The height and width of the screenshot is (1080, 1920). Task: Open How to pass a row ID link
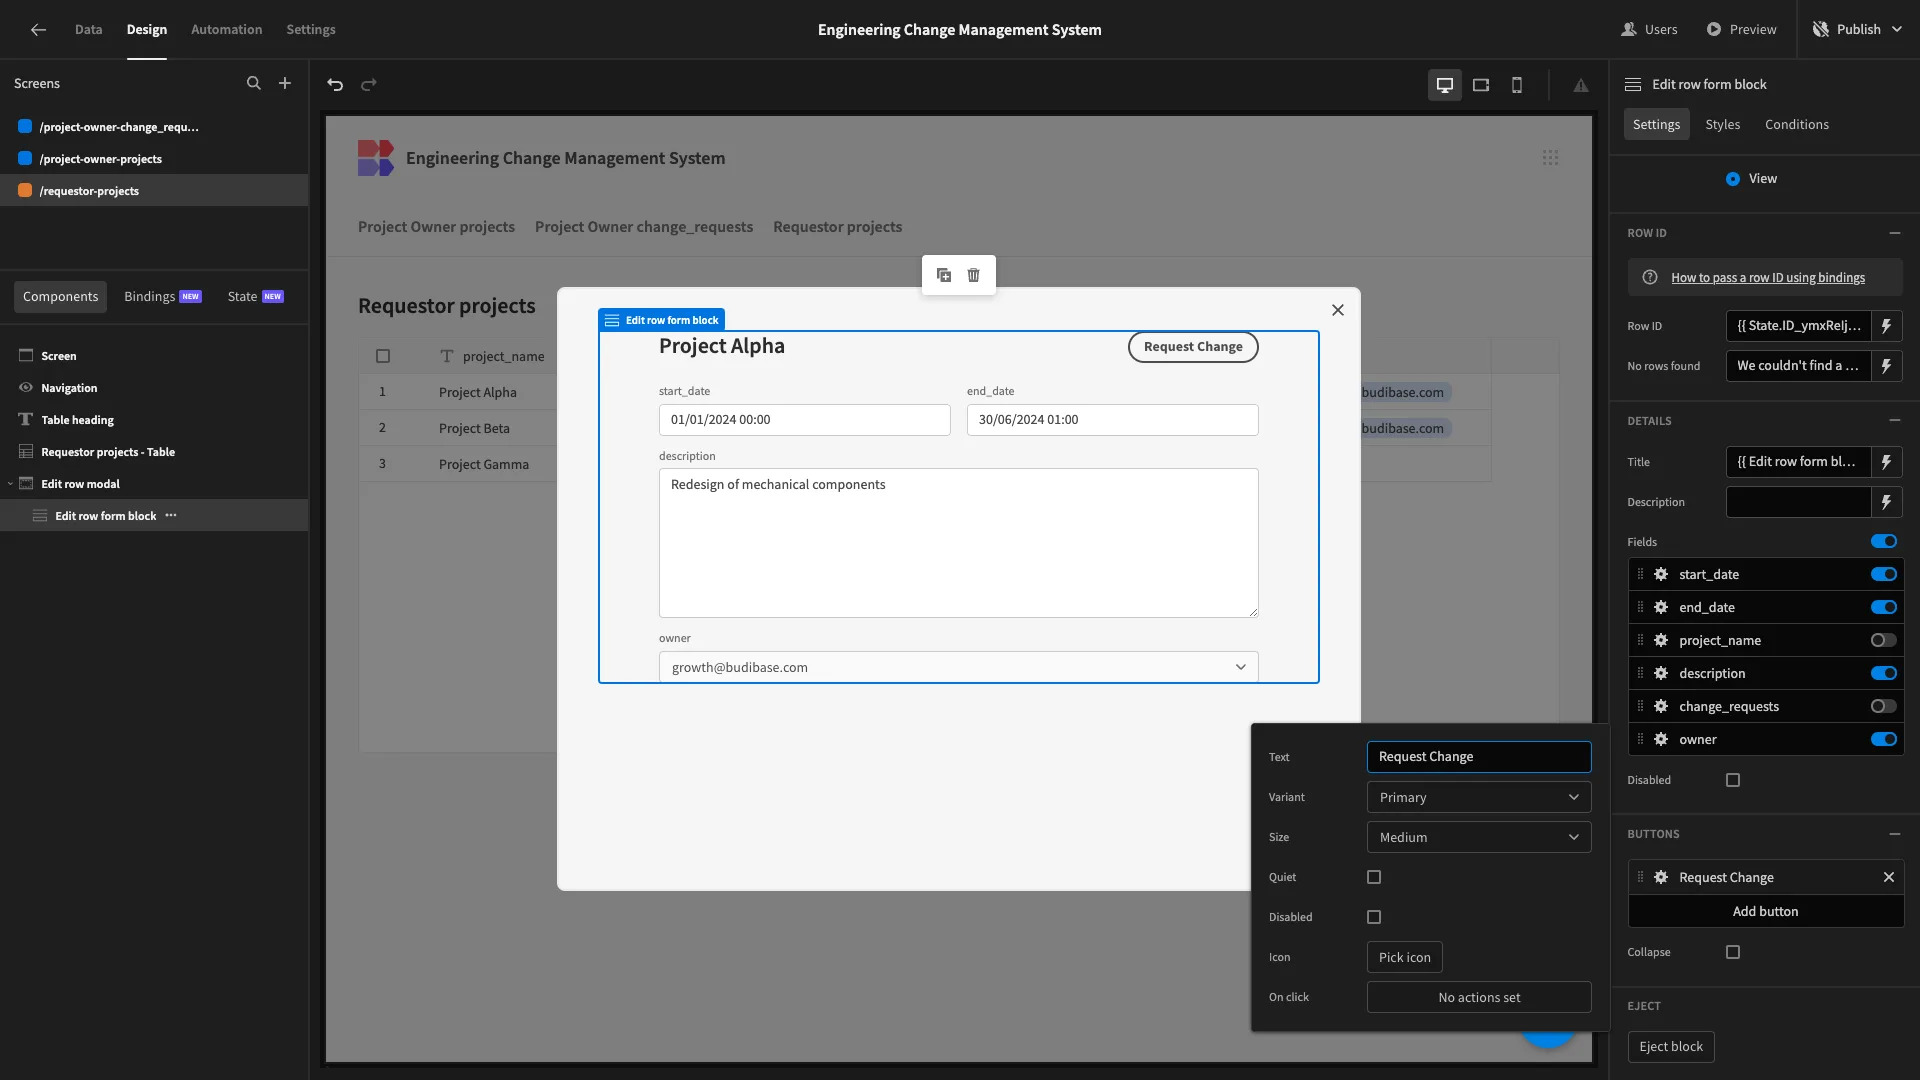[x=1768, y=278]
